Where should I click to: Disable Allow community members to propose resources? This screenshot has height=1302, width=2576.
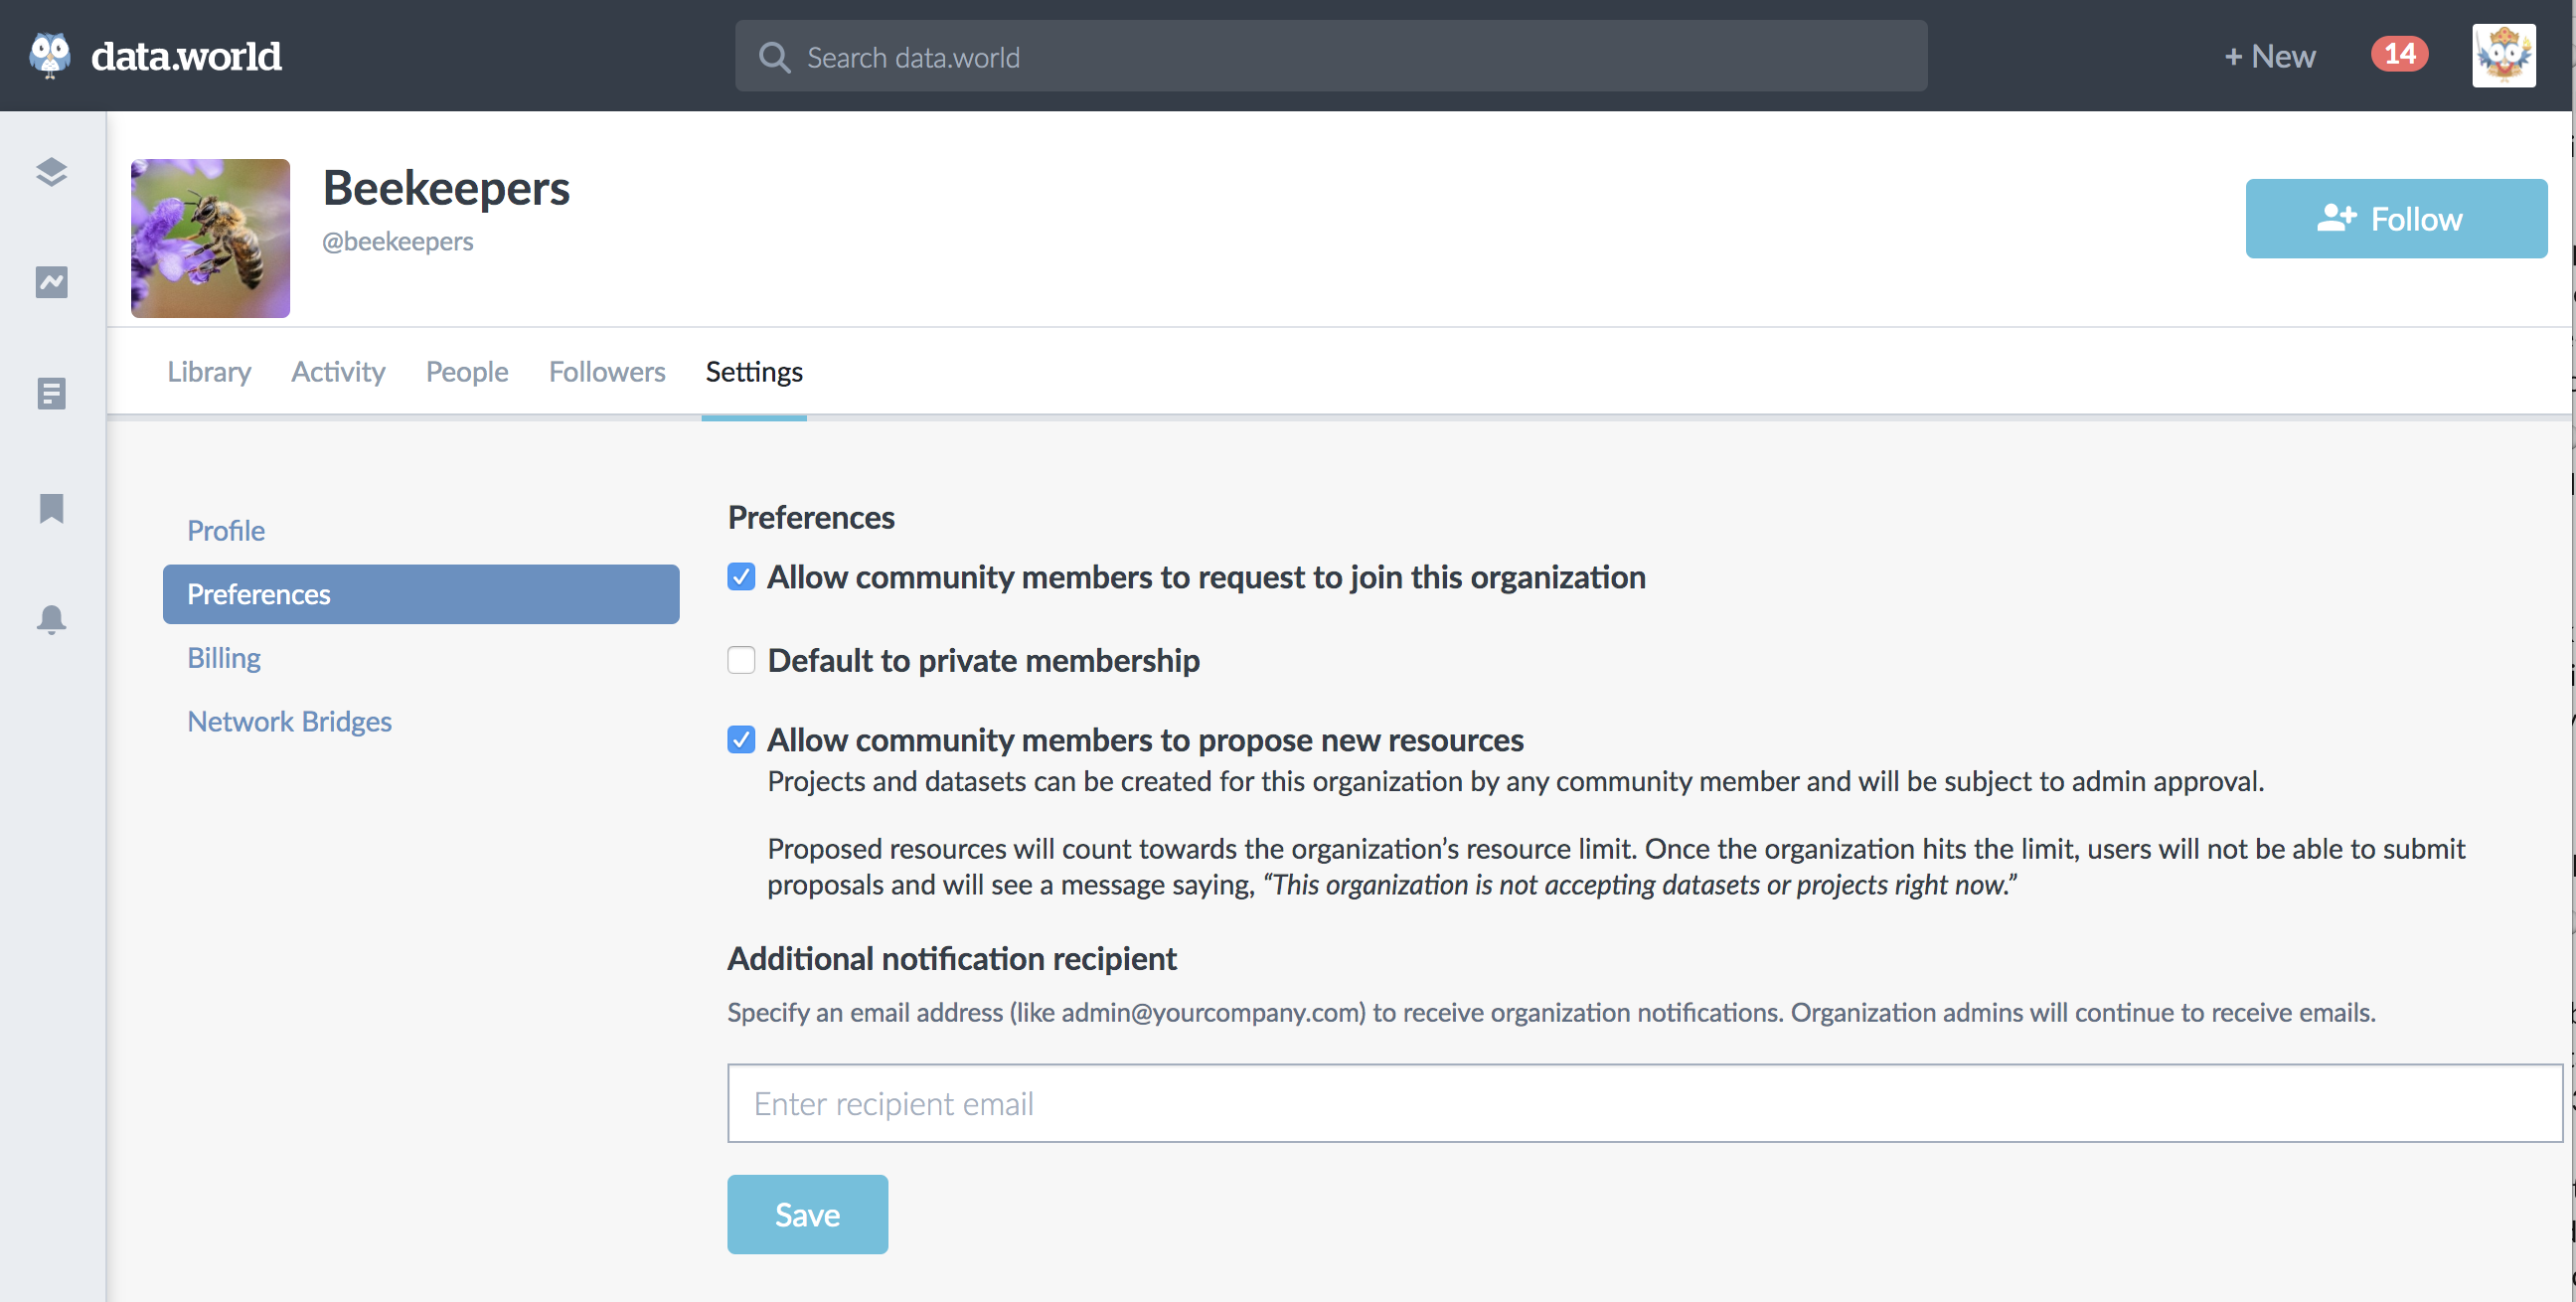click(x=742, y=739)
